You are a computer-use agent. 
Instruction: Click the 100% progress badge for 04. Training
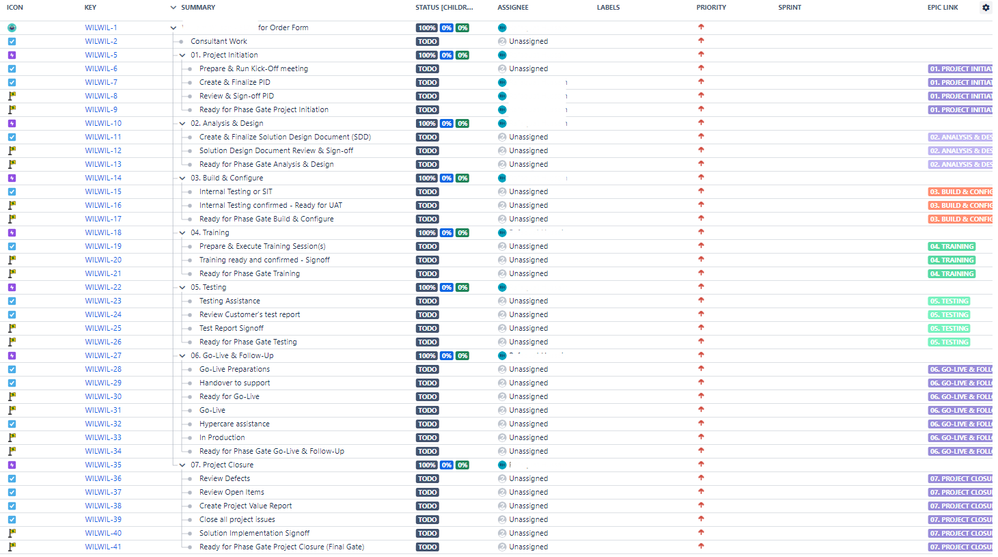pos(427,233)
